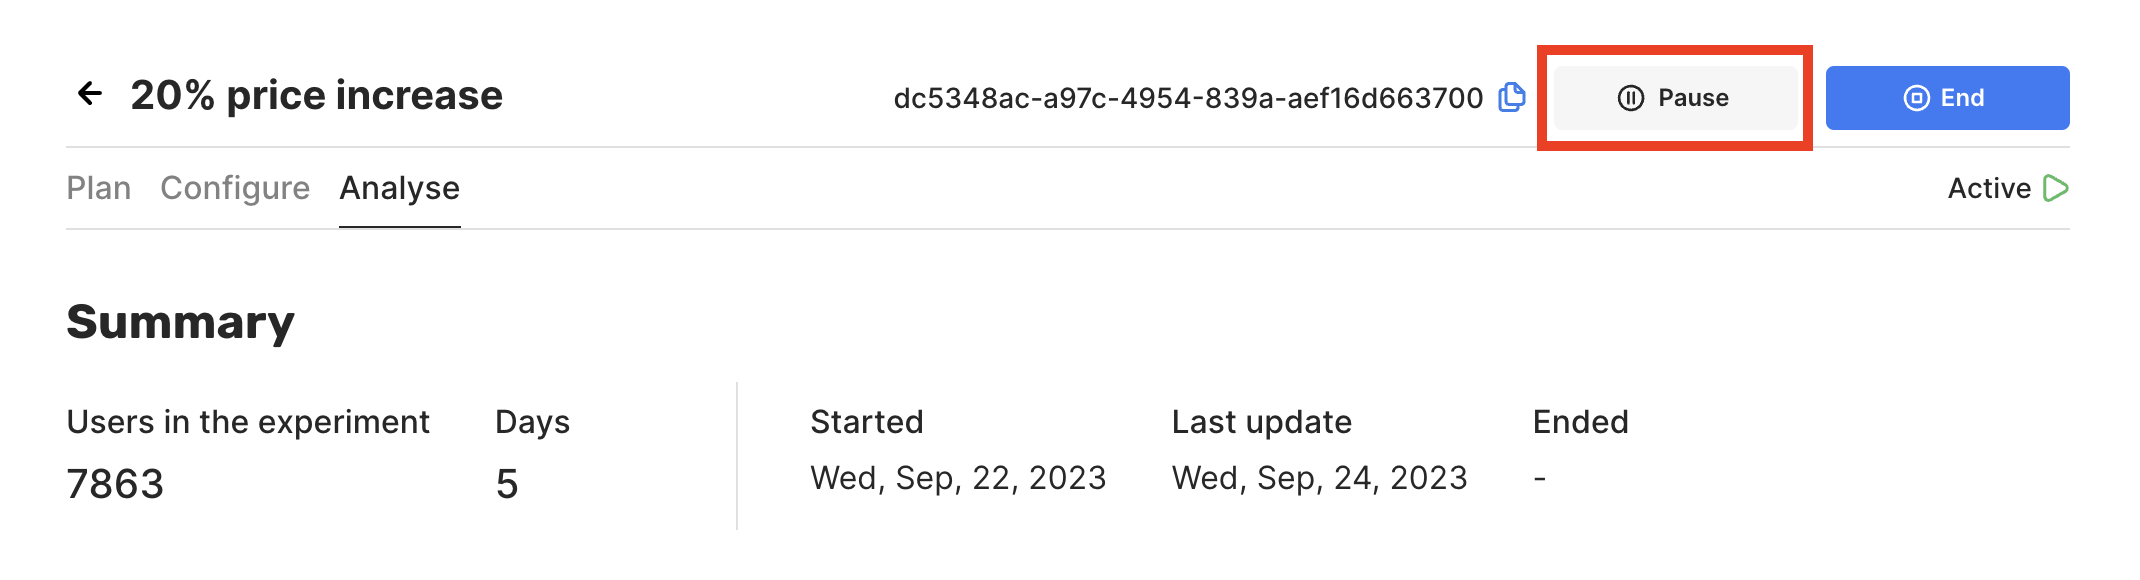This screenshot has width=2140, height=580.
Task: Click the Started date Sep 22, 2023
Action: [958, 478]
